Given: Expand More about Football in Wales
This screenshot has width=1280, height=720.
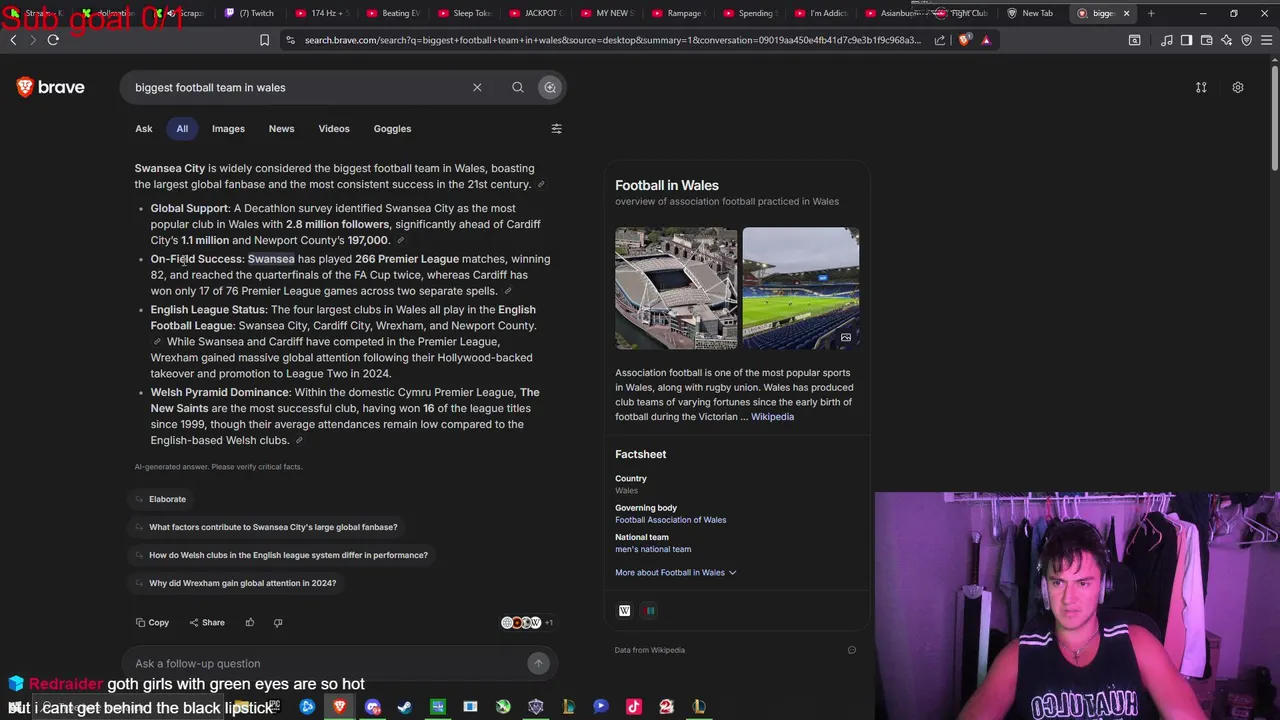Looking at the screenshot, I should coord(676,573).
